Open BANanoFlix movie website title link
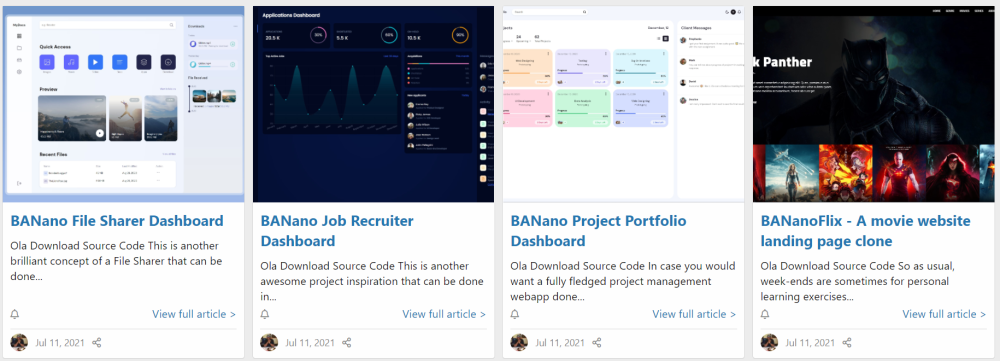Screen dimensions: 1000x361 (865, 231)
